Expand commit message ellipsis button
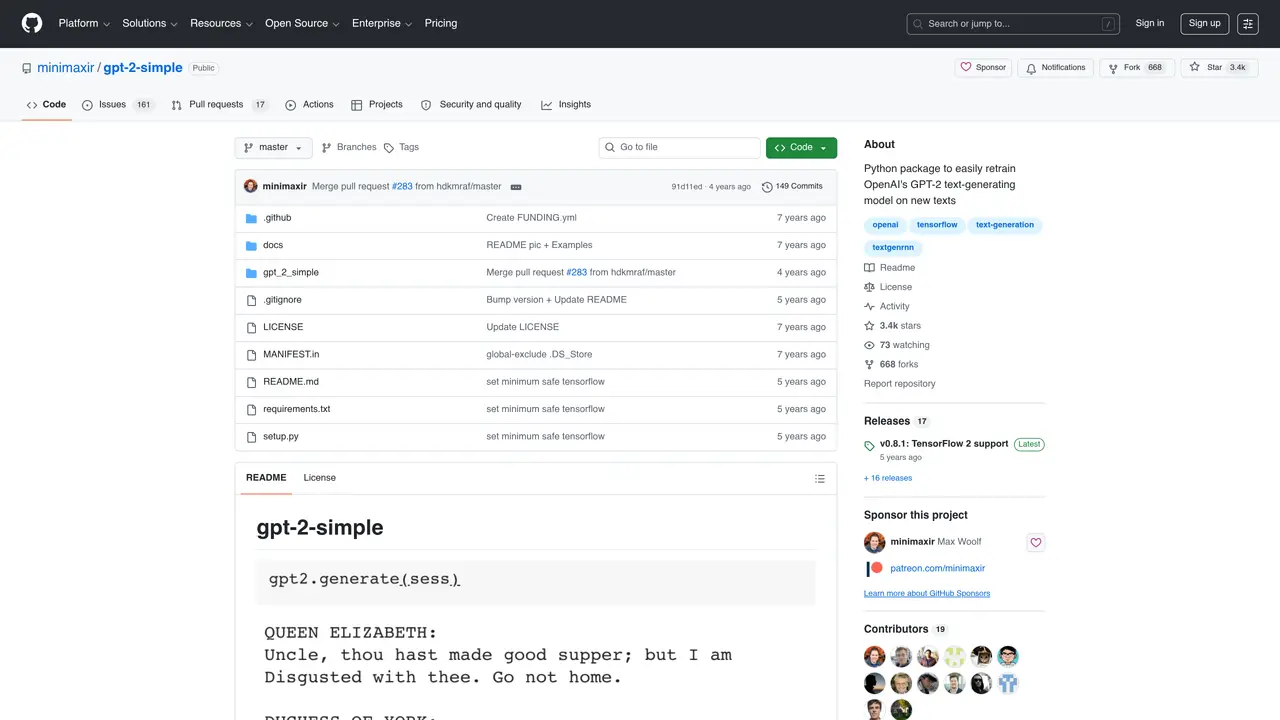This screenshot has width=1280, height=720. 516,187
